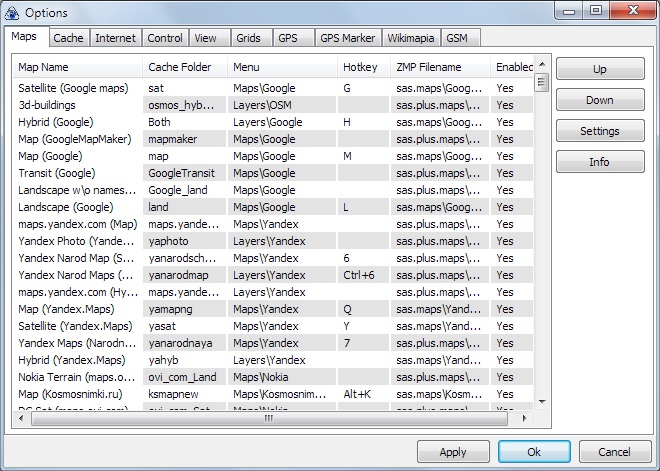
Task: Sort by Map Name column header
Action: [77, 67]
